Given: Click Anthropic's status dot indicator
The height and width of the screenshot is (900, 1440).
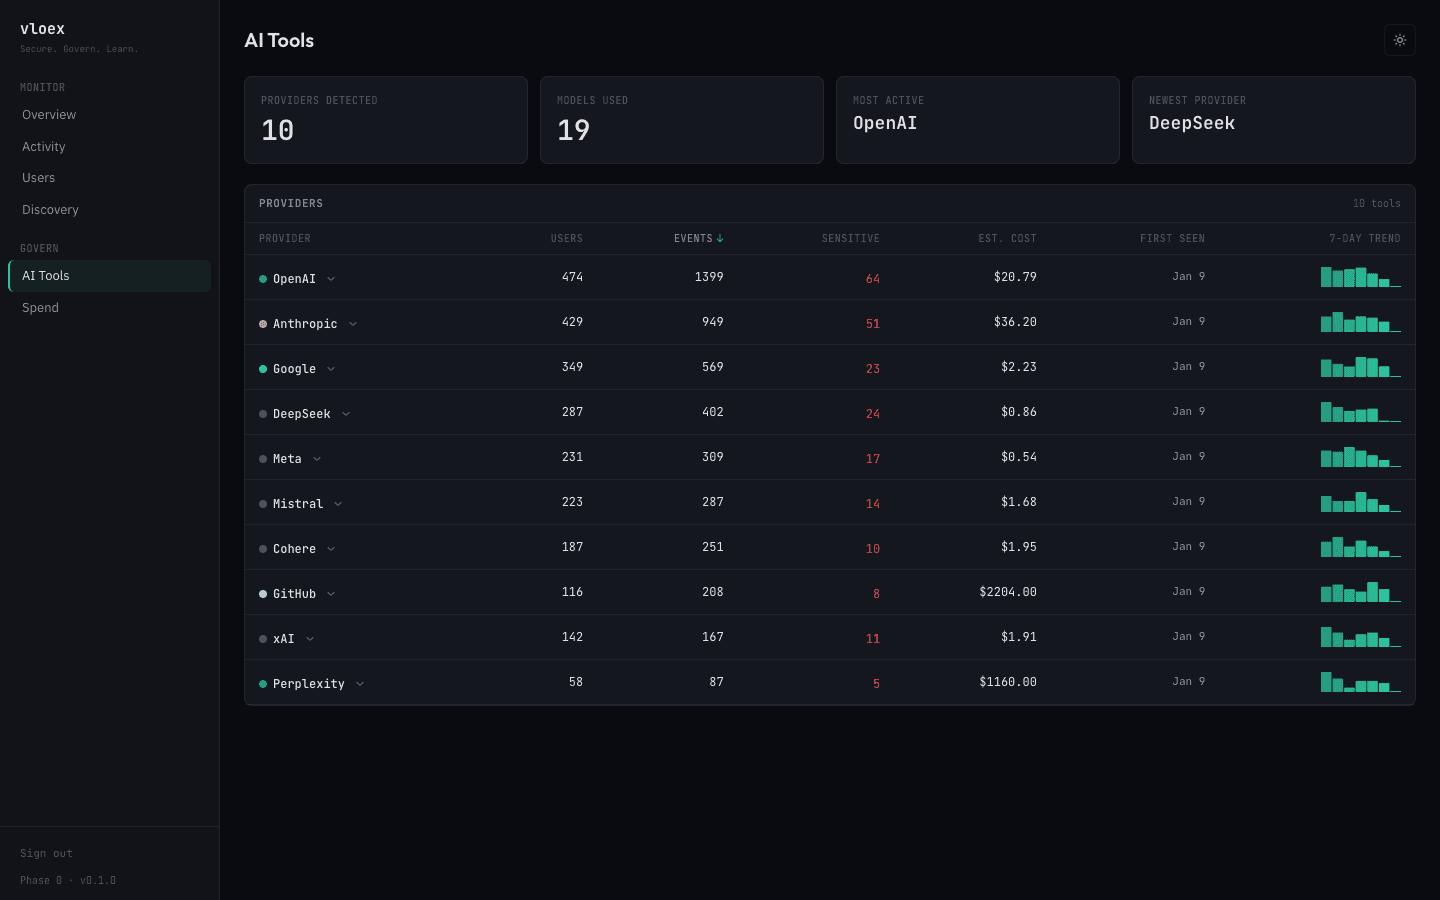Looking at the screenshot, I should [262, 322].
